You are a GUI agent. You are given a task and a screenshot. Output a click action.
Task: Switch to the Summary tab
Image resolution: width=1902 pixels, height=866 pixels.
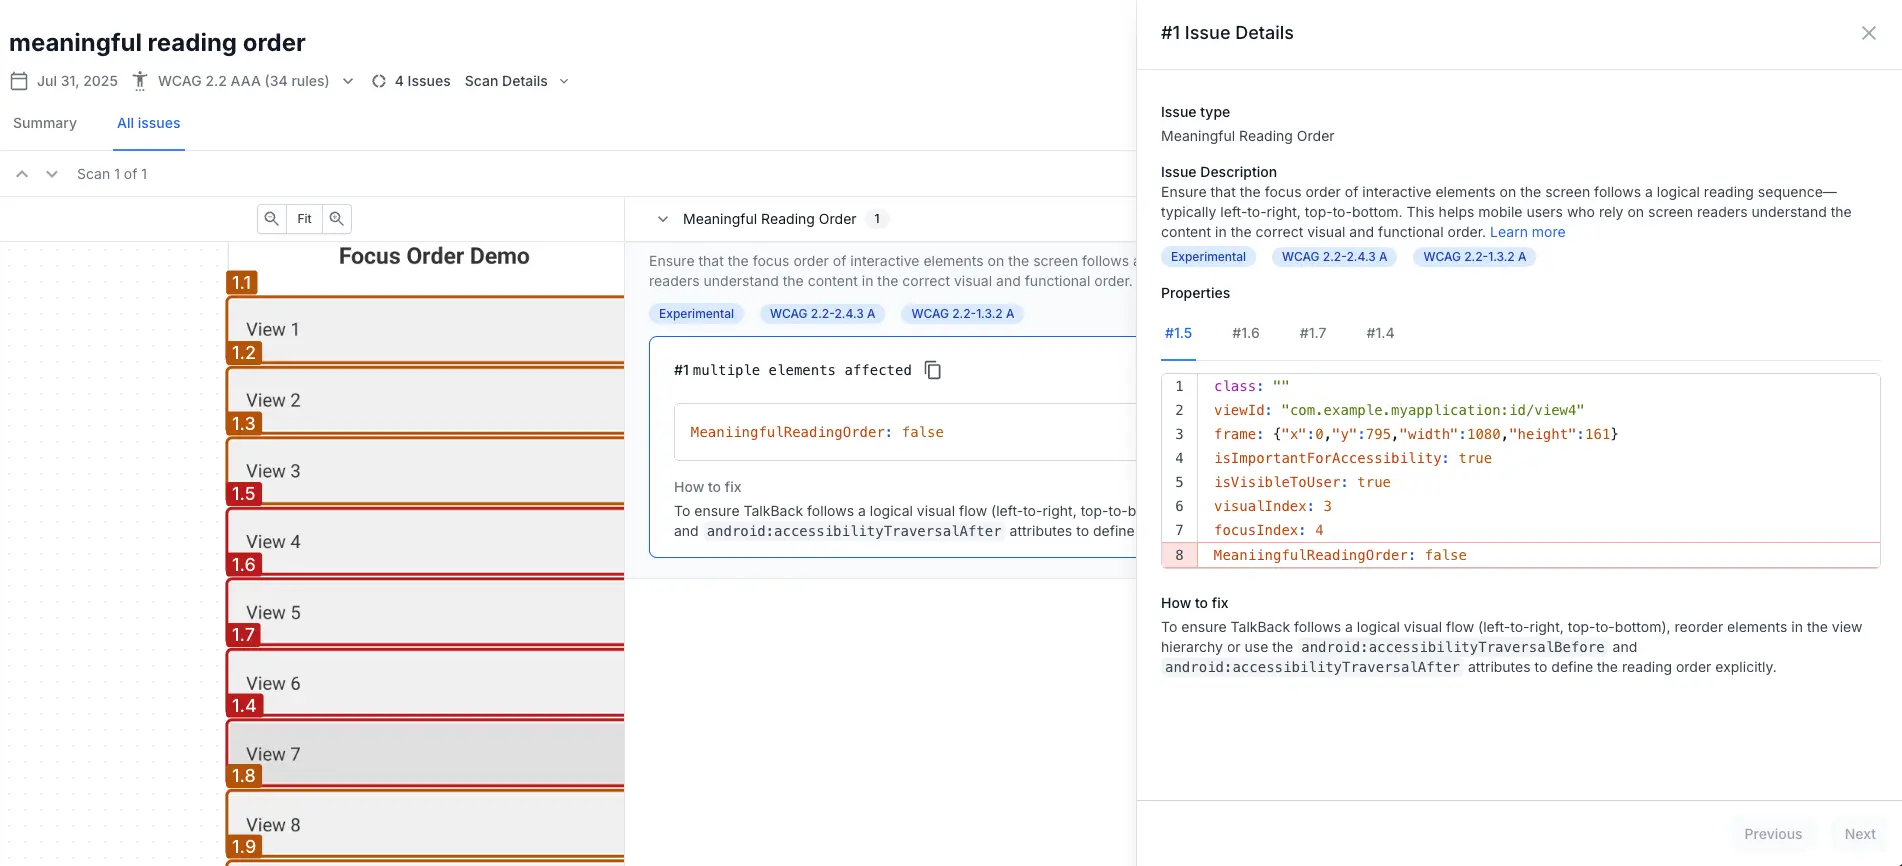coord(45,123)
